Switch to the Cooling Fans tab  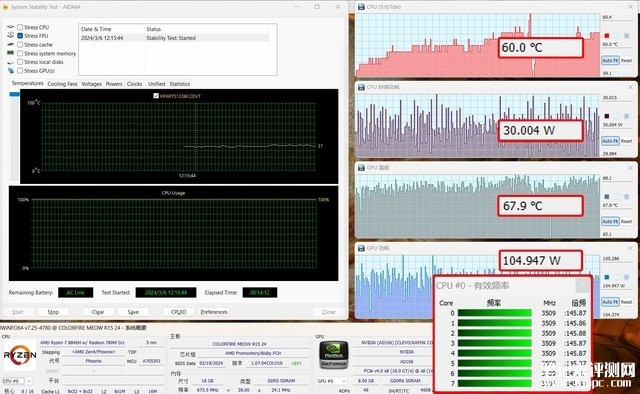(x=62, y=84)
